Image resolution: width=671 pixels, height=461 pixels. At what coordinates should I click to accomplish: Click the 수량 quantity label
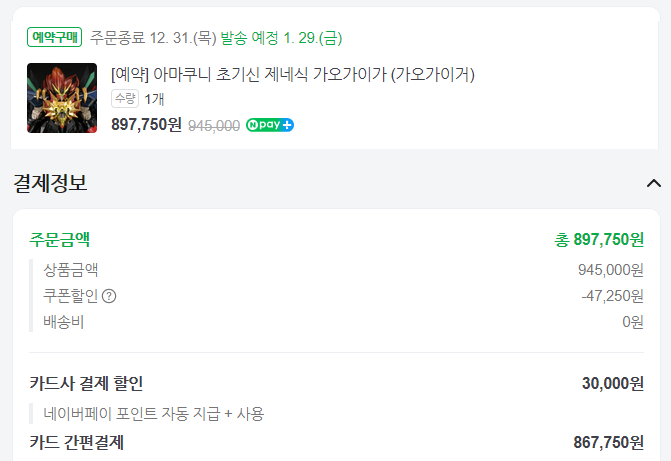click(125, 99)
